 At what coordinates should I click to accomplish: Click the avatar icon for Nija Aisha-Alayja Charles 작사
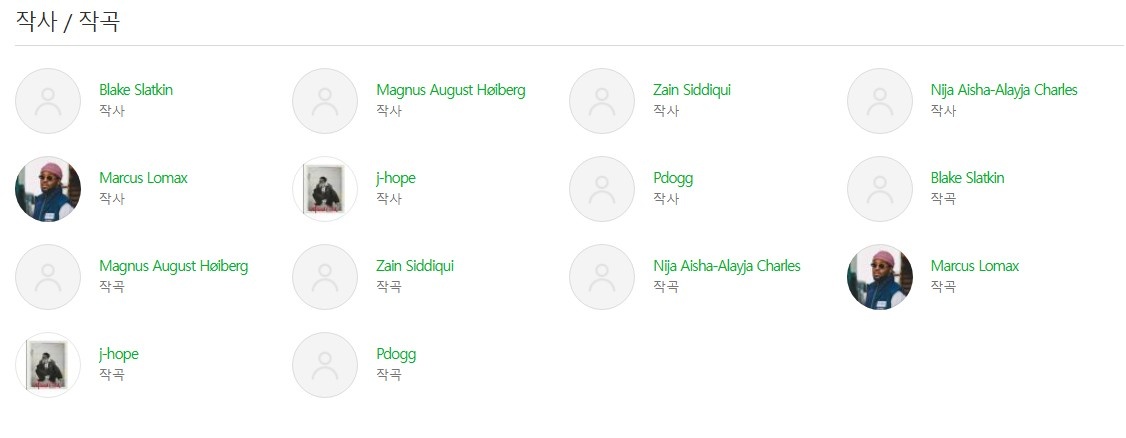coord(880,101)
